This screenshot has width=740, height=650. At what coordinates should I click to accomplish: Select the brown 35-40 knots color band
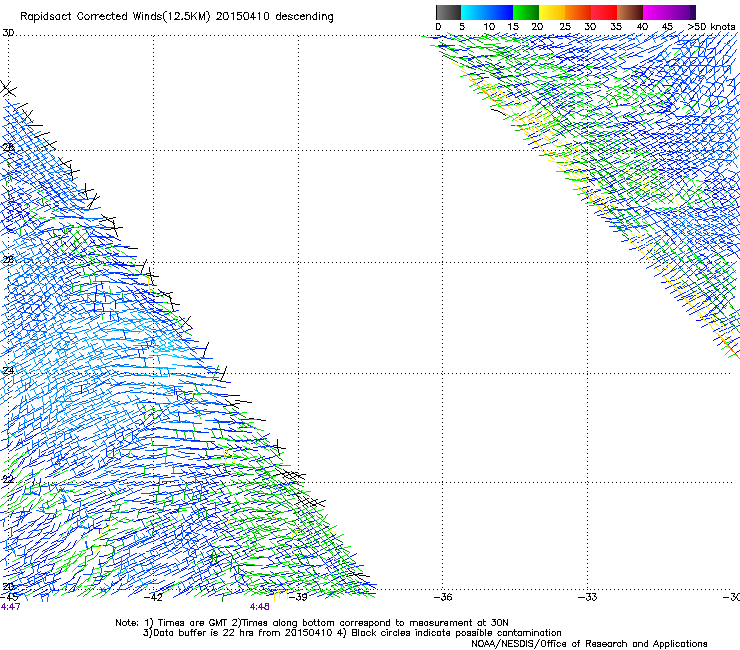coord(630,12)
